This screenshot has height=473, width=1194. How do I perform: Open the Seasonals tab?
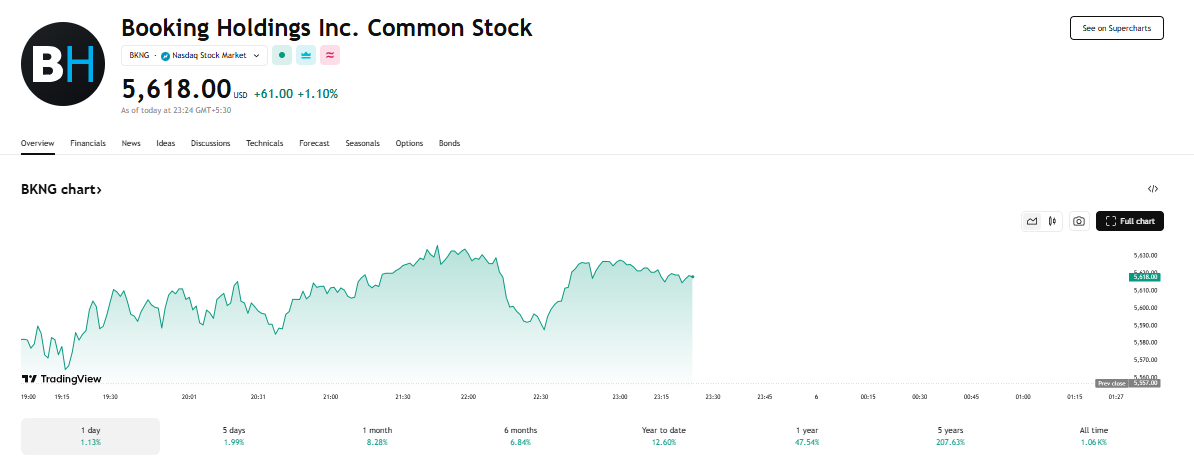362,143
